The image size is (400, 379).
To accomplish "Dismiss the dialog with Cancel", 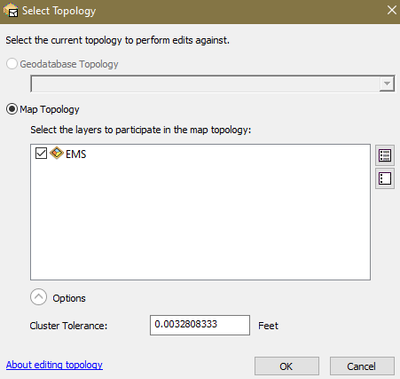I will click(362, 366).
